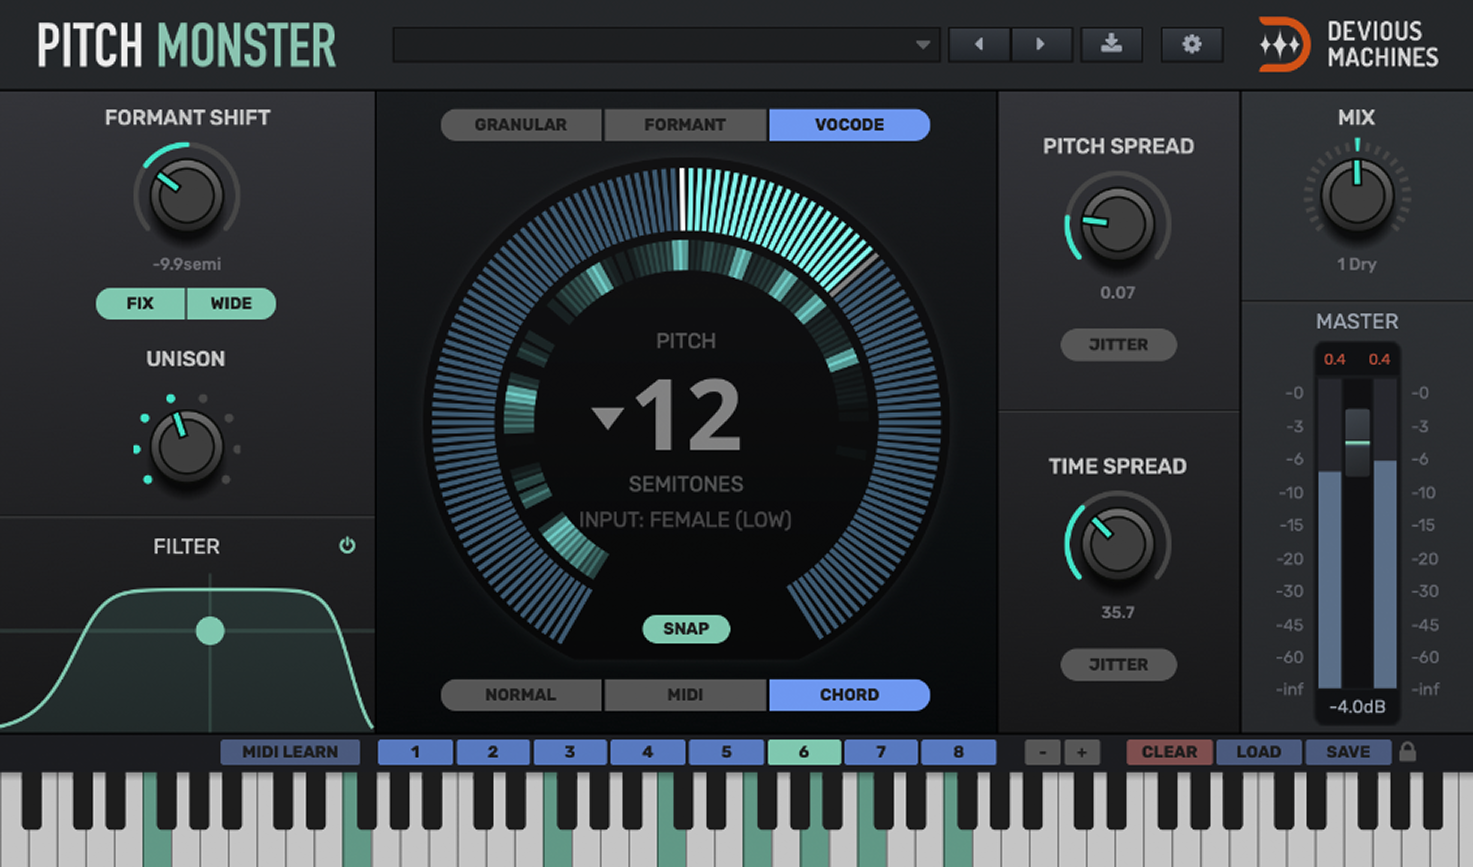Select chord slot 1
The width and height of the screenshot is (1473, 867).
pos(416,752)
